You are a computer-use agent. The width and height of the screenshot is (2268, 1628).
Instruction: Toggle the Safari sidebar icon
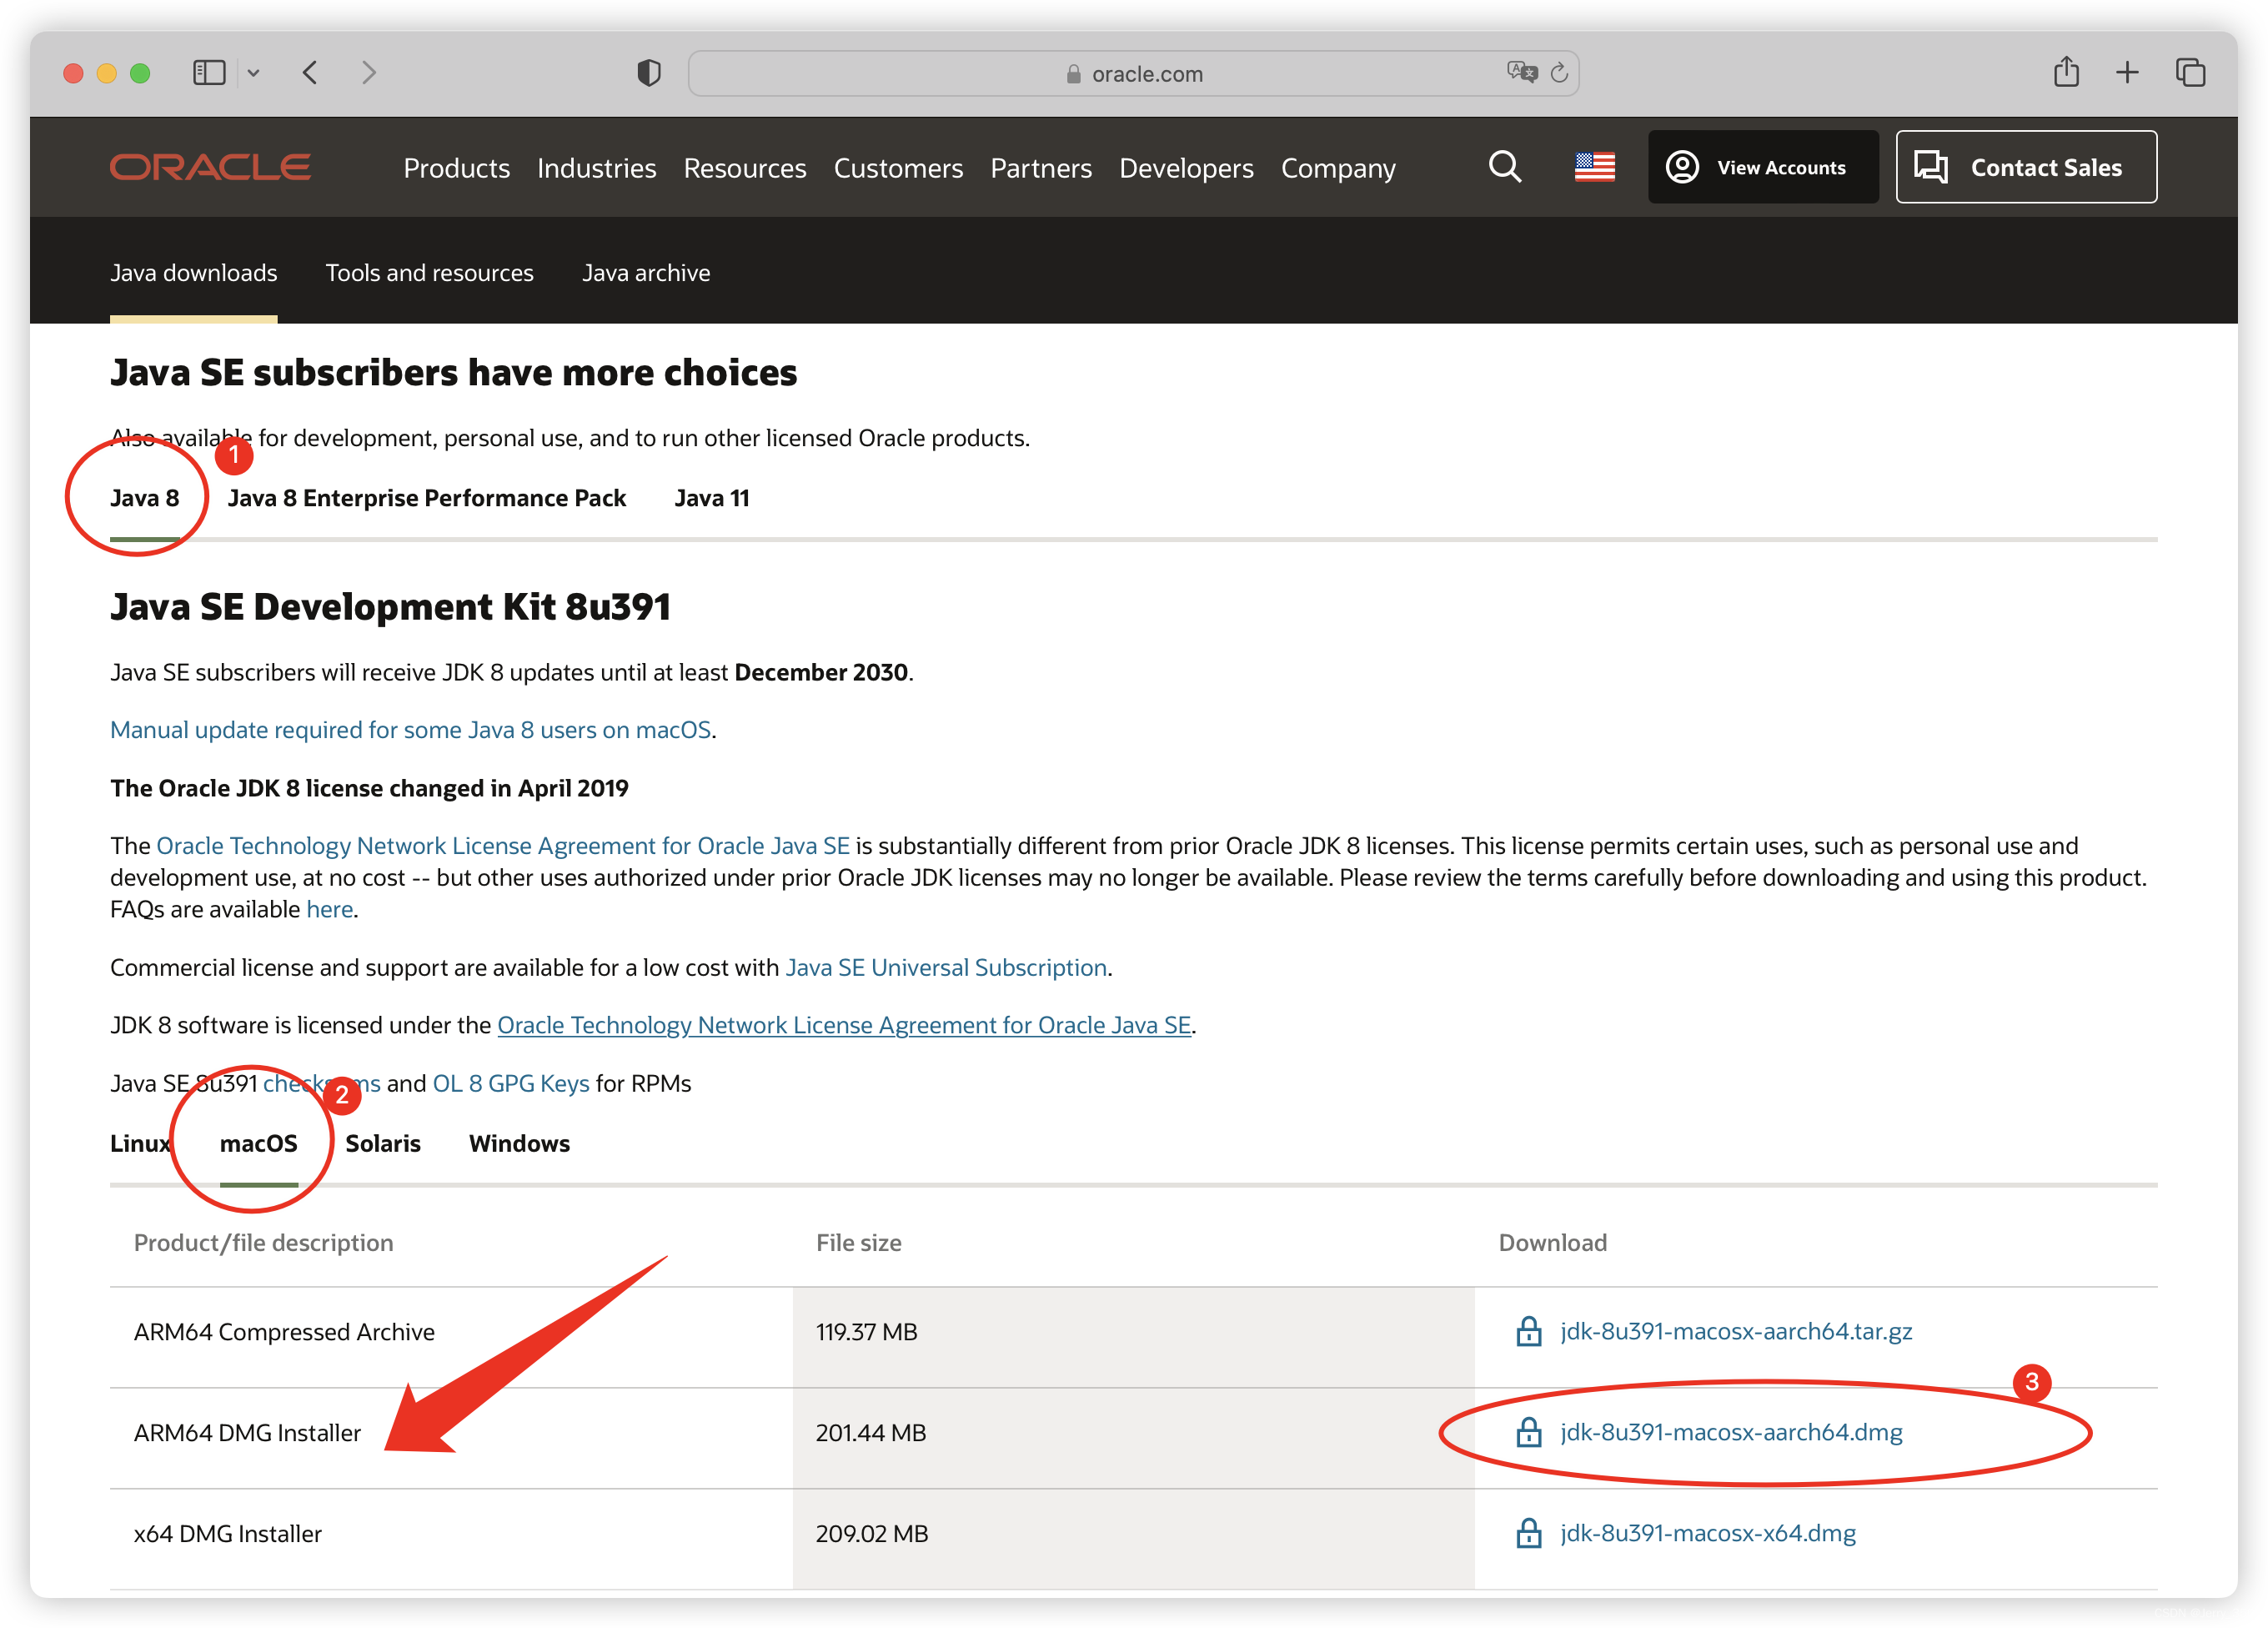[209, 72]
